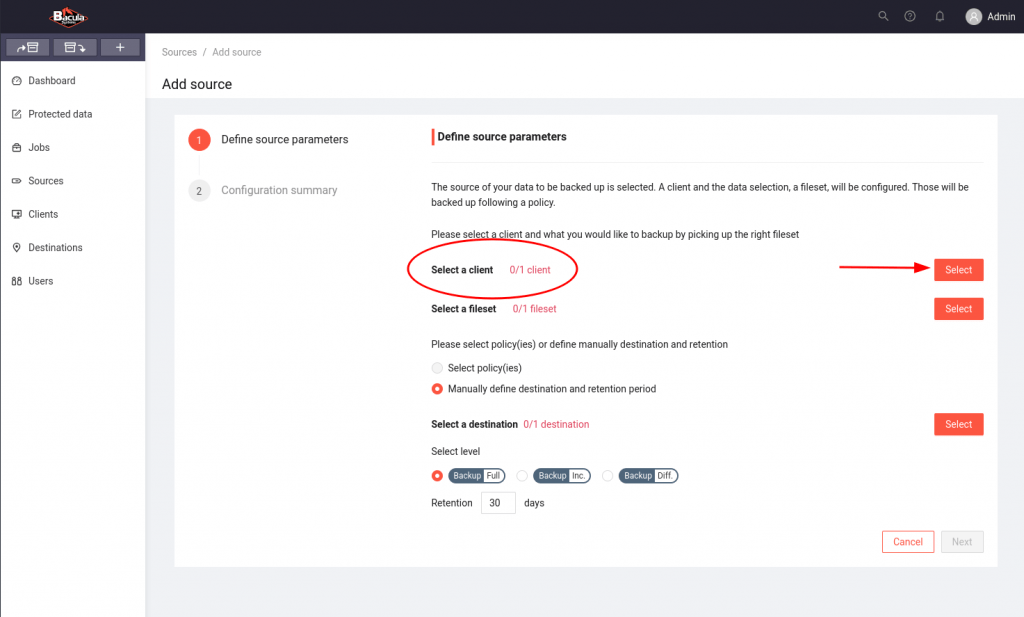Image resolution: width=1024 pixels, height=617 pixels.
Task: Select the Backup Full level radio button
Action: pos(437,476)
